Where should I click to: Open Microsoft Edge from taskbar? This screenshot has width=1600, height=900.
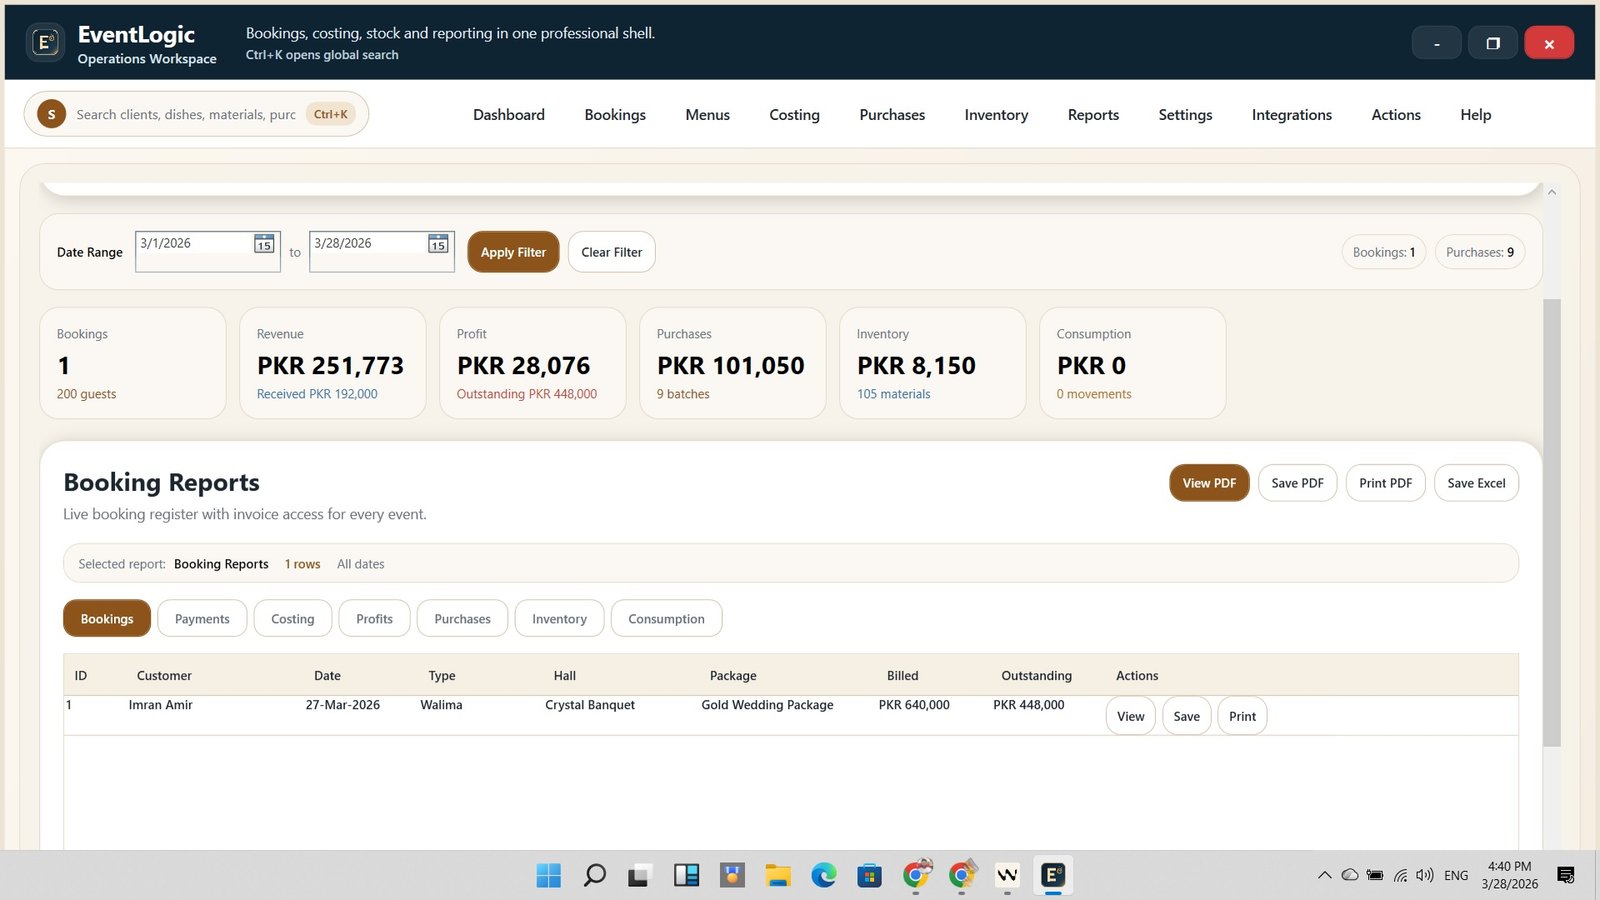[x=823, y=876]
